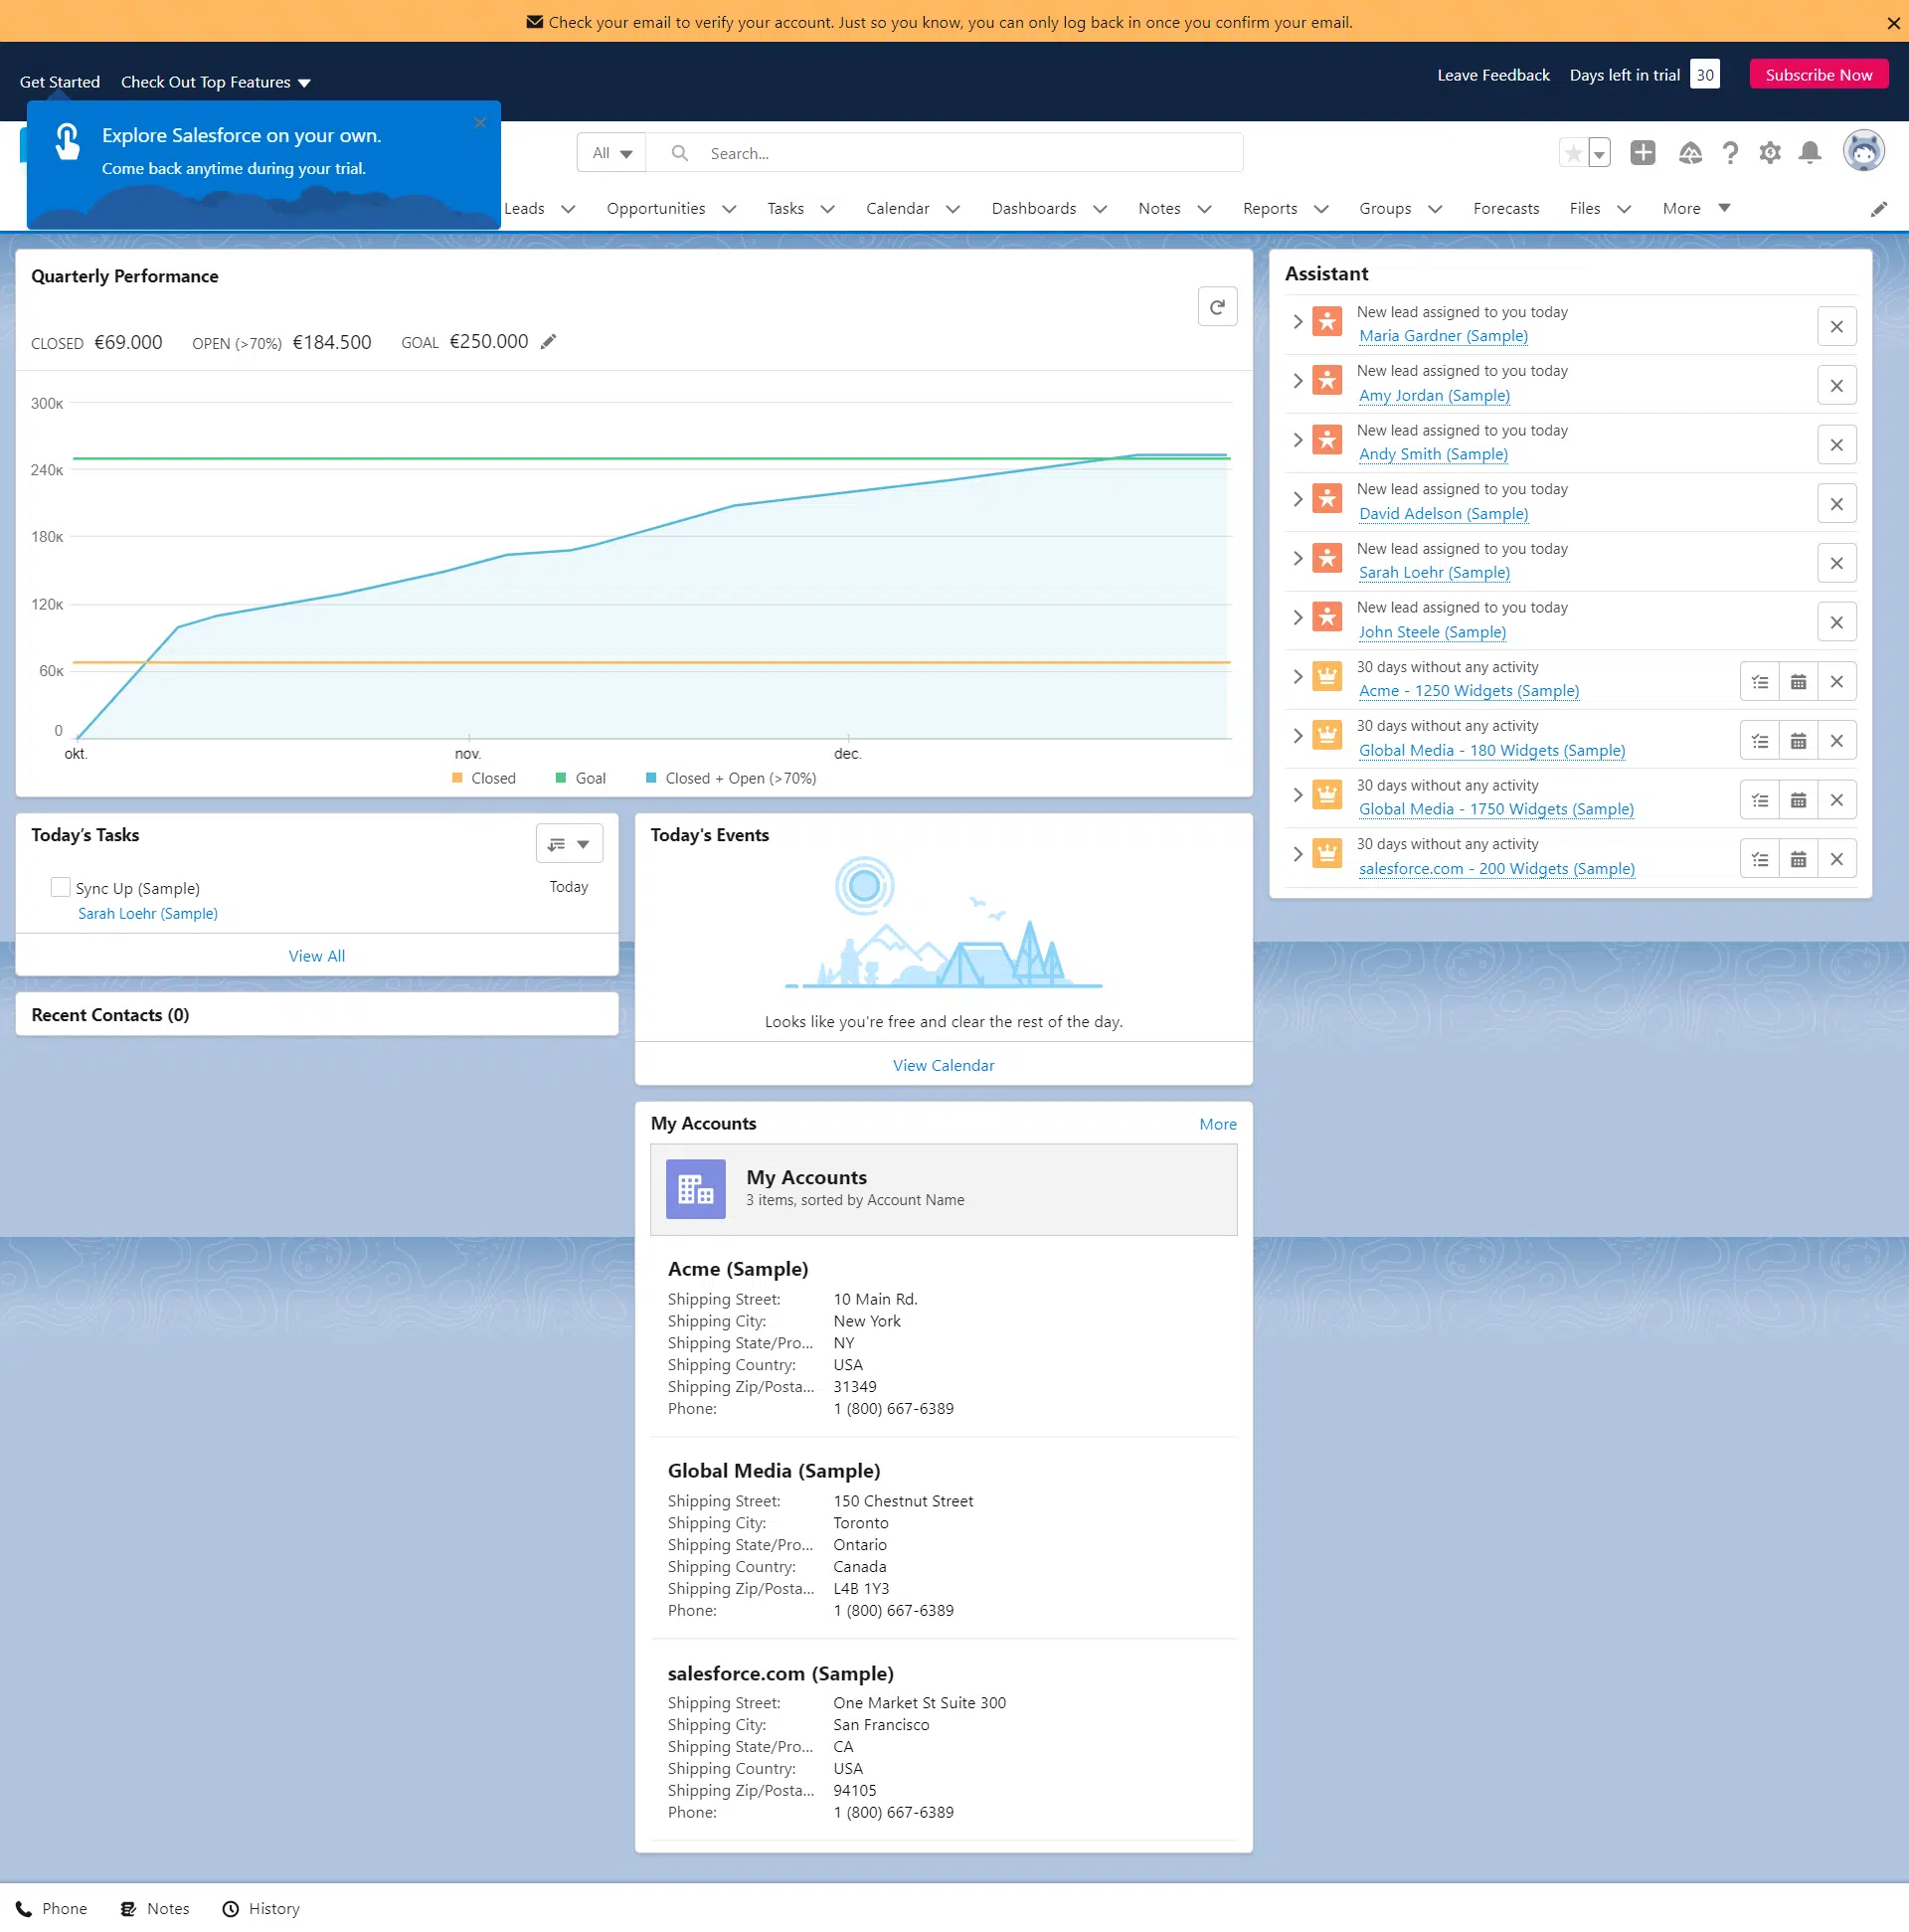
Task: Click the My Accounts building icon
Action: point(695,1189)
